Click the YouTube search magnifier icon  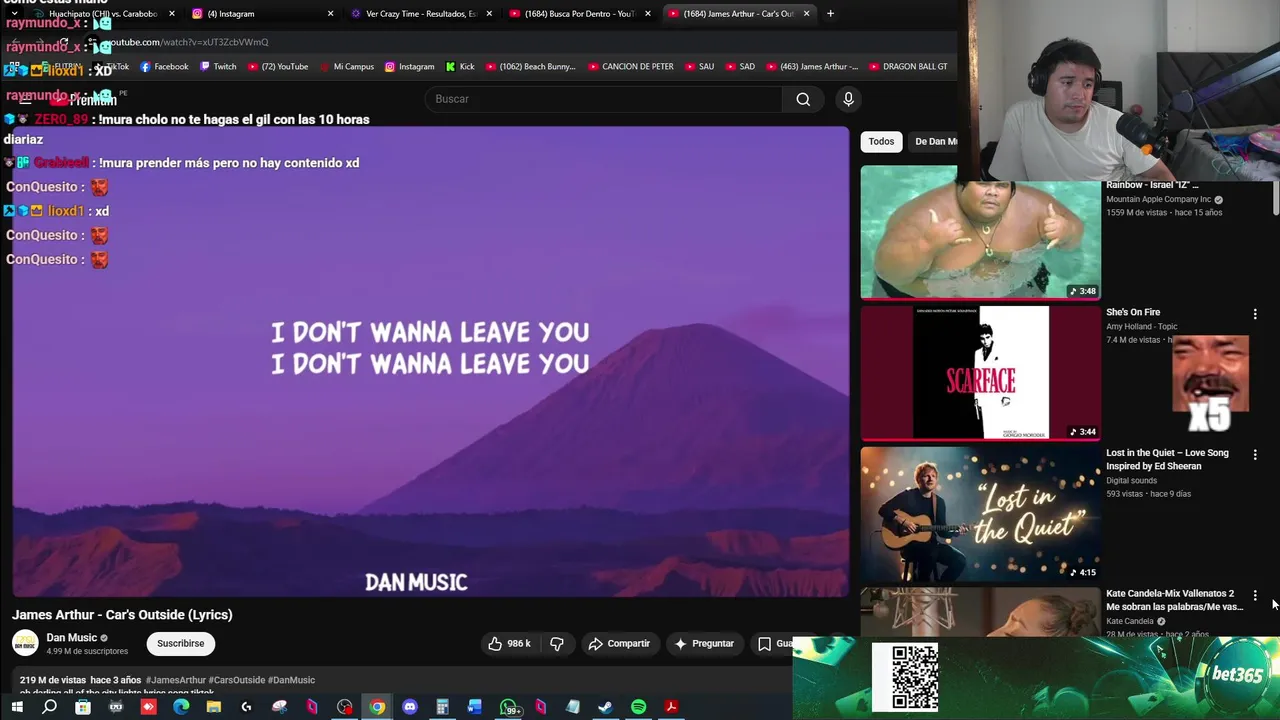tap(803, 99)
